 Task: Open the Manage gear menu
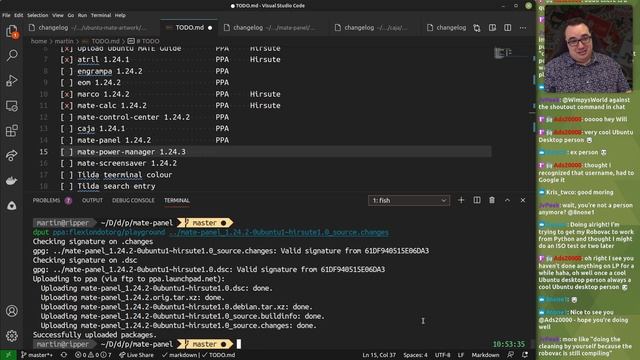tap(12, 336)
